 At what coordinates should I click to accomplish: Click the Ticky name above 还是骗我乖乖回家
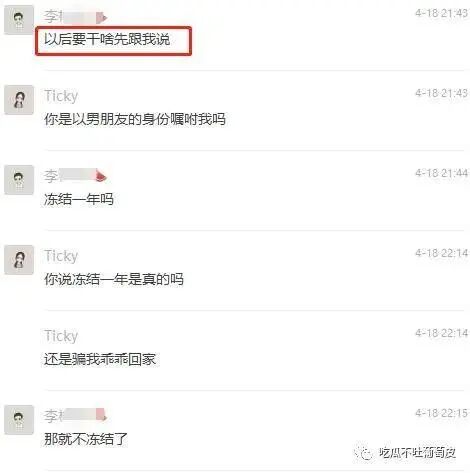click(61, 336)
